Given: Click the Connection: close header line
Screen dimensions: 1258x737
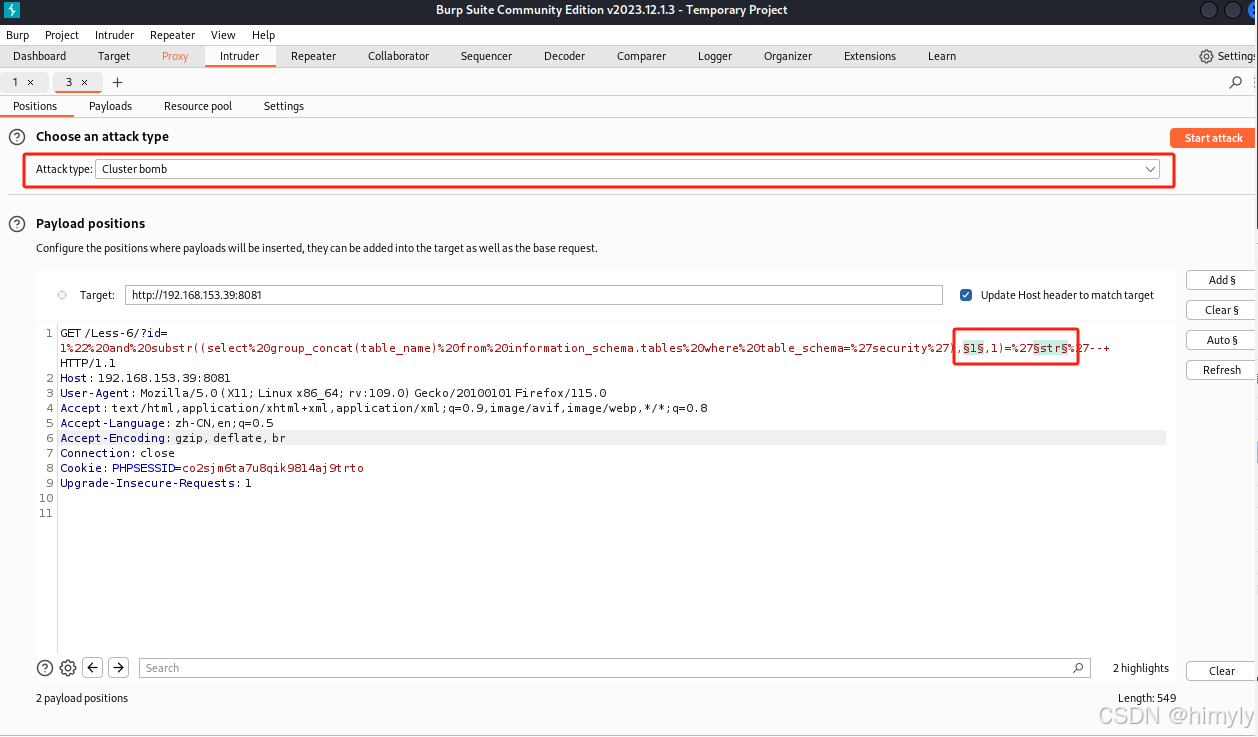Looking at the screenshot, I should [x=118, y=453].
